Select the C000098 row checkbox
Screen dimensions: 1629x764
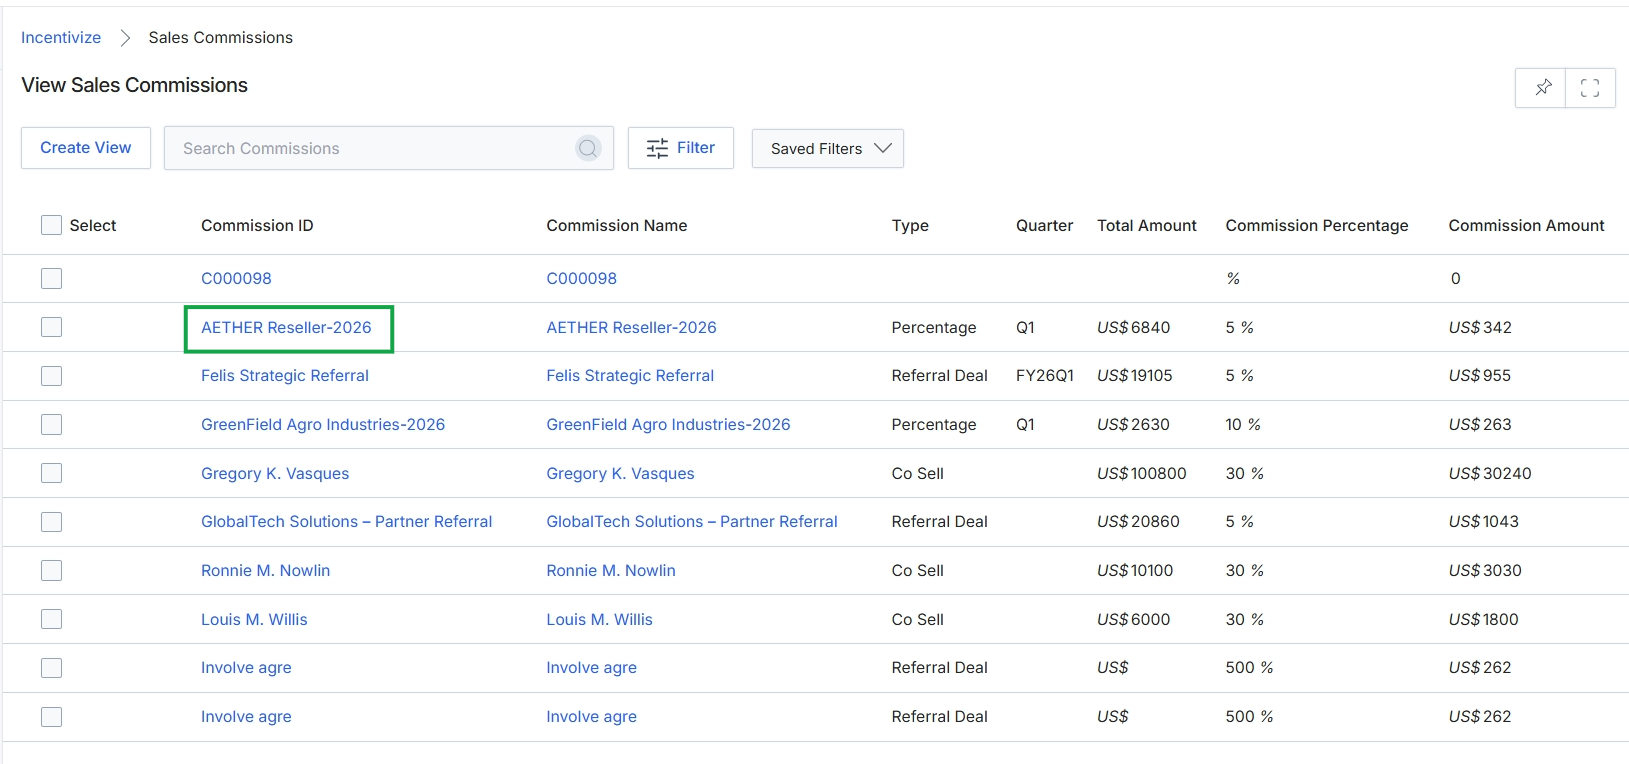point(51,278)
